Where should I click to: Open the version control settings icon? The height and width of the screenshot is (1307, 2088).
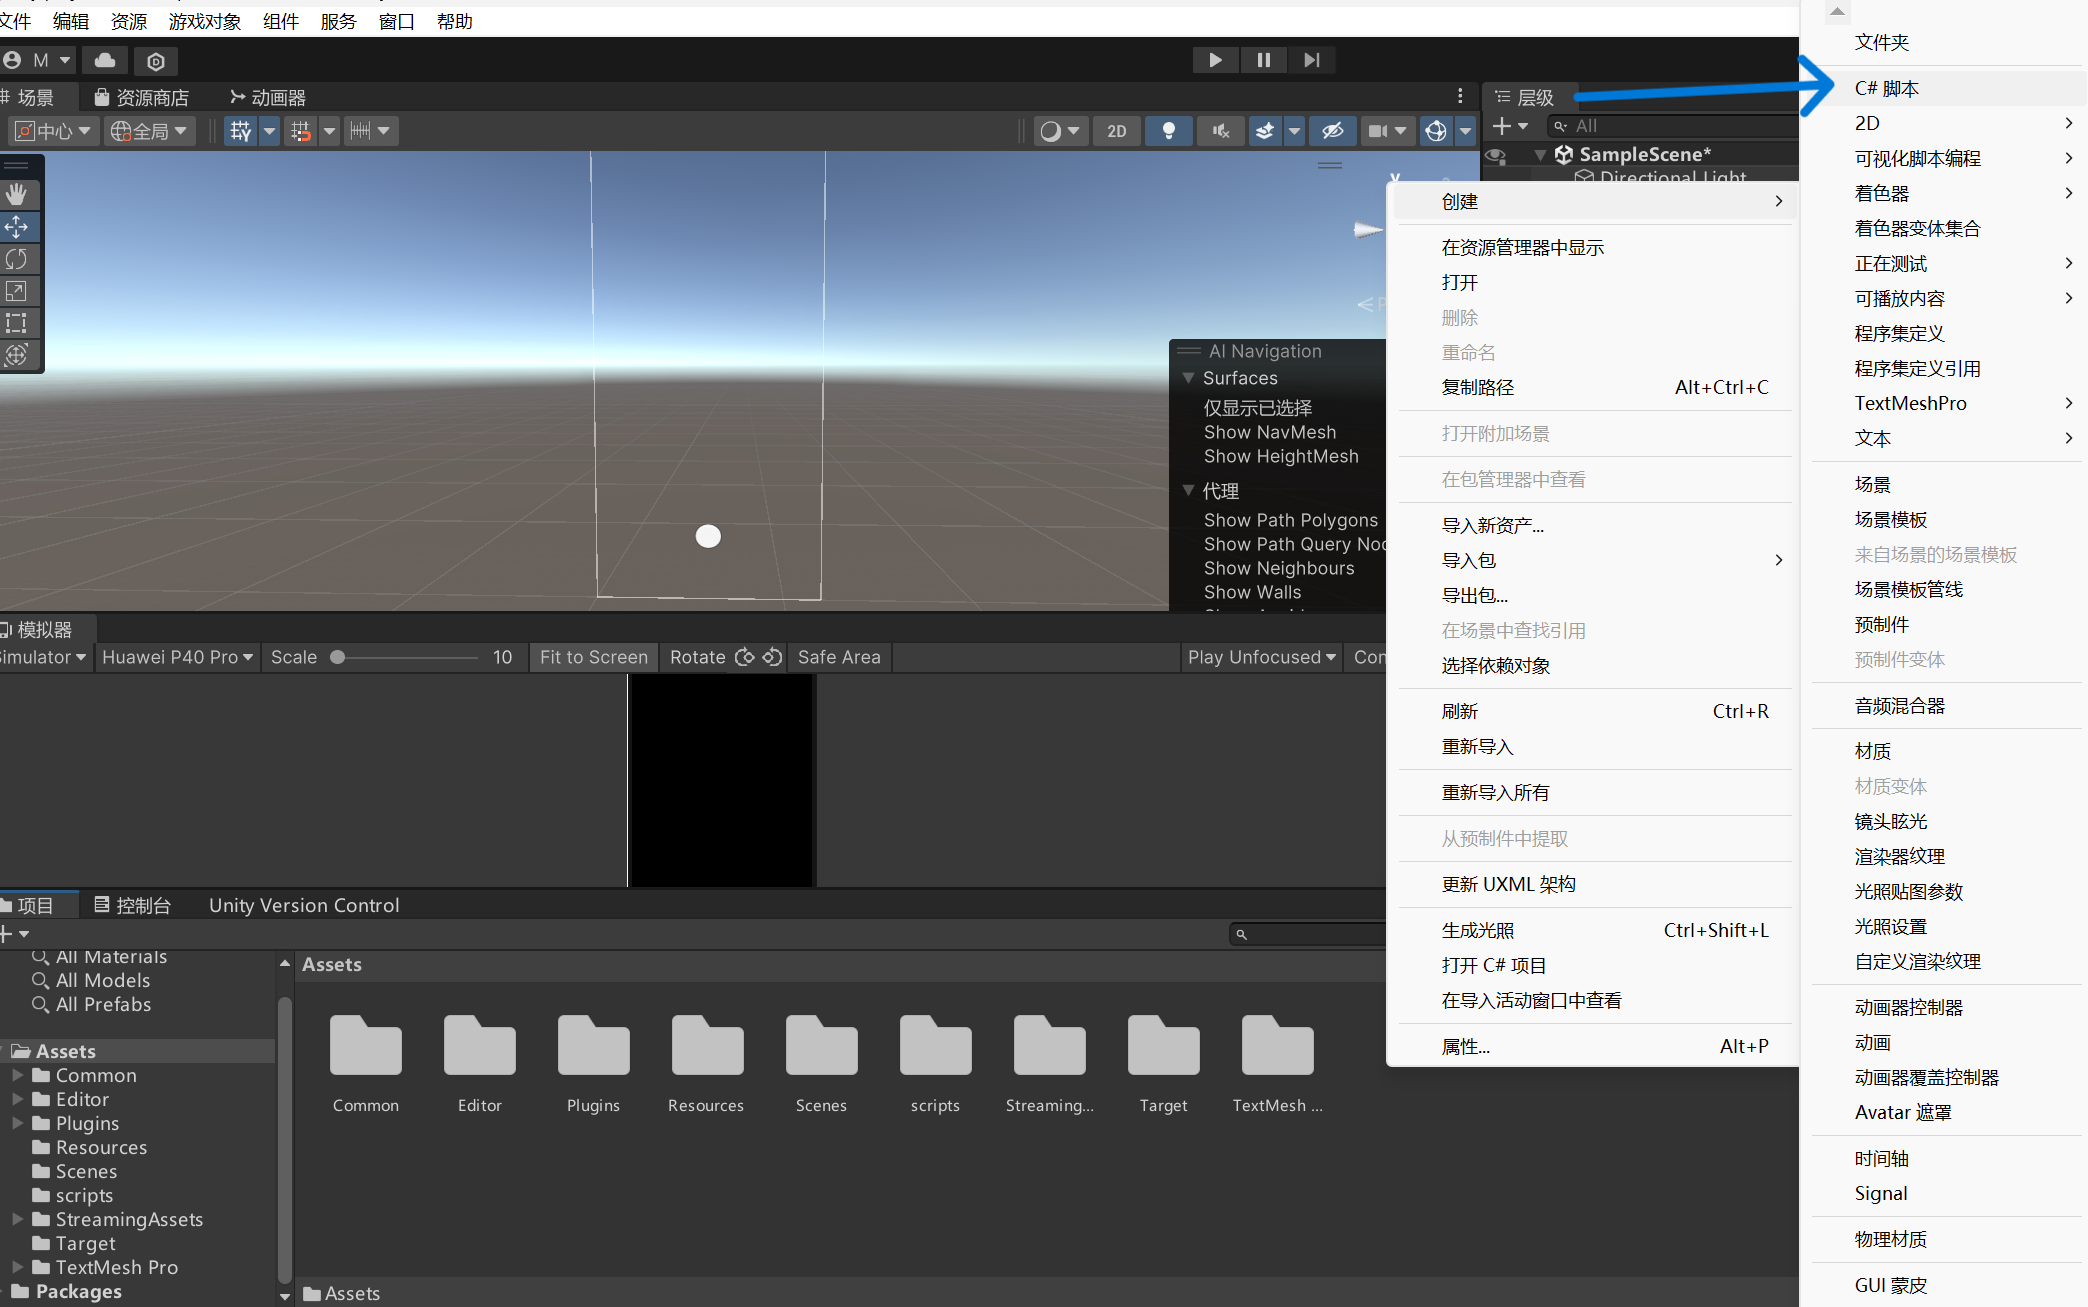(156, 61)
